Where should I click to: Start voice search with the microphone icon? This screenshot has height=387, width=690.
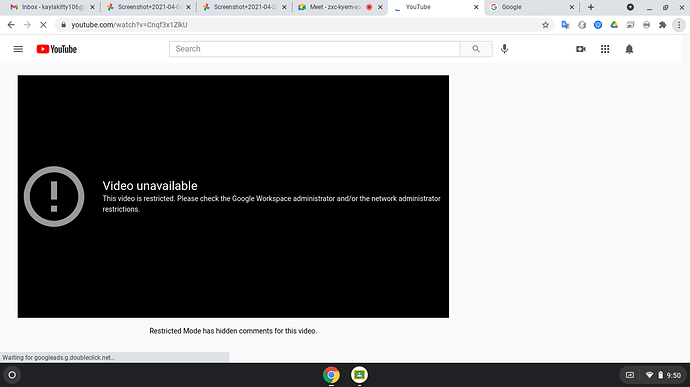[504, 49]
